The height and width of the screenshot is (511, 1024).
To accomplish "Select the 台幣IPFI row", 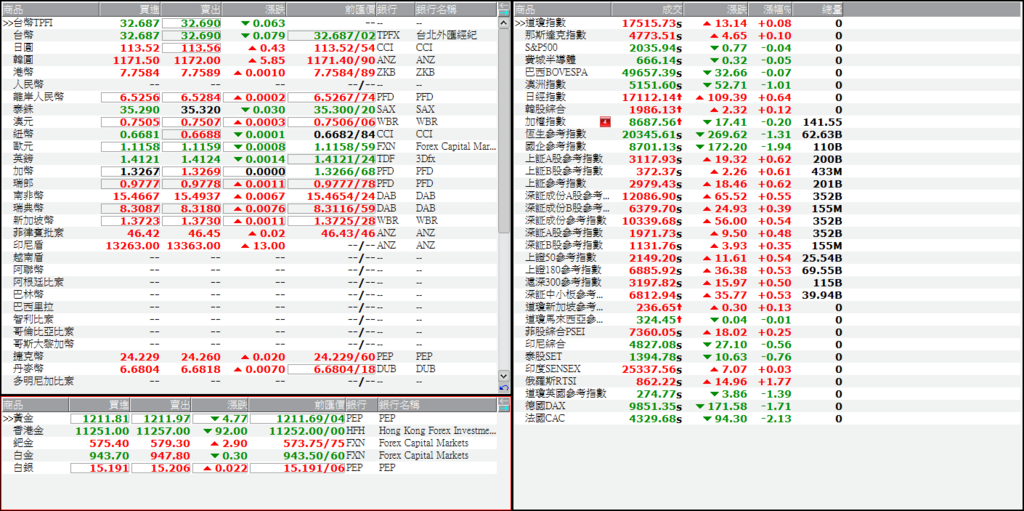I will click(x=249, y=23).
